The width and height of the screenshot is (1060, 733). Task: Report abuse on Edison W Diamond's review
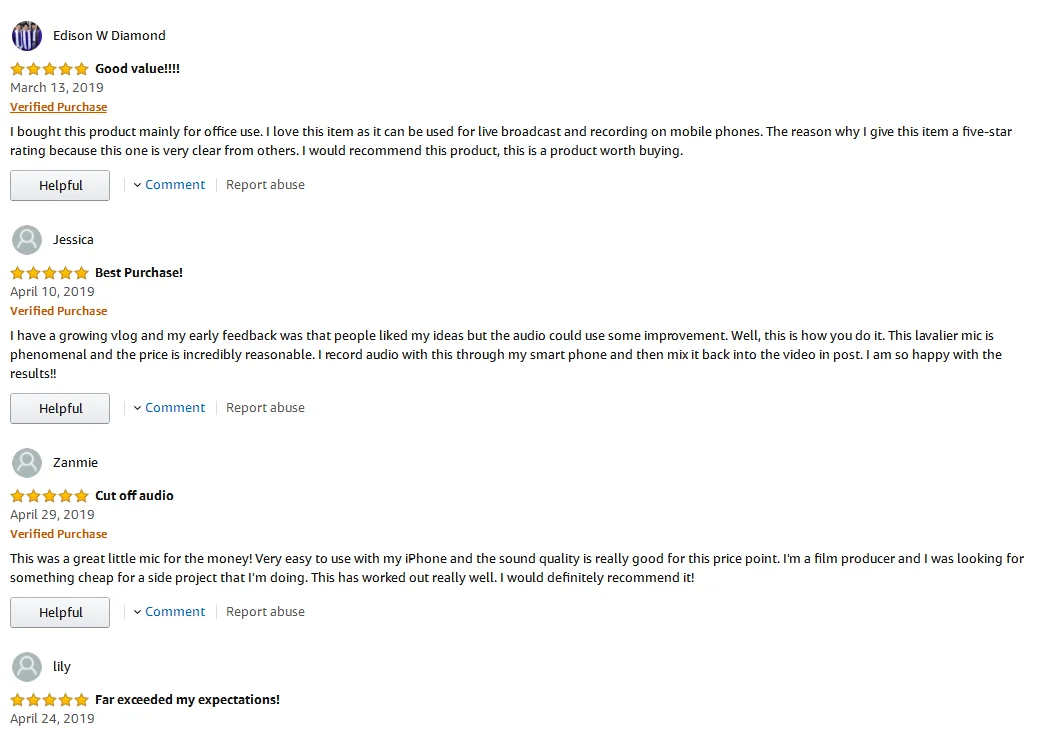tap(265, 185)
